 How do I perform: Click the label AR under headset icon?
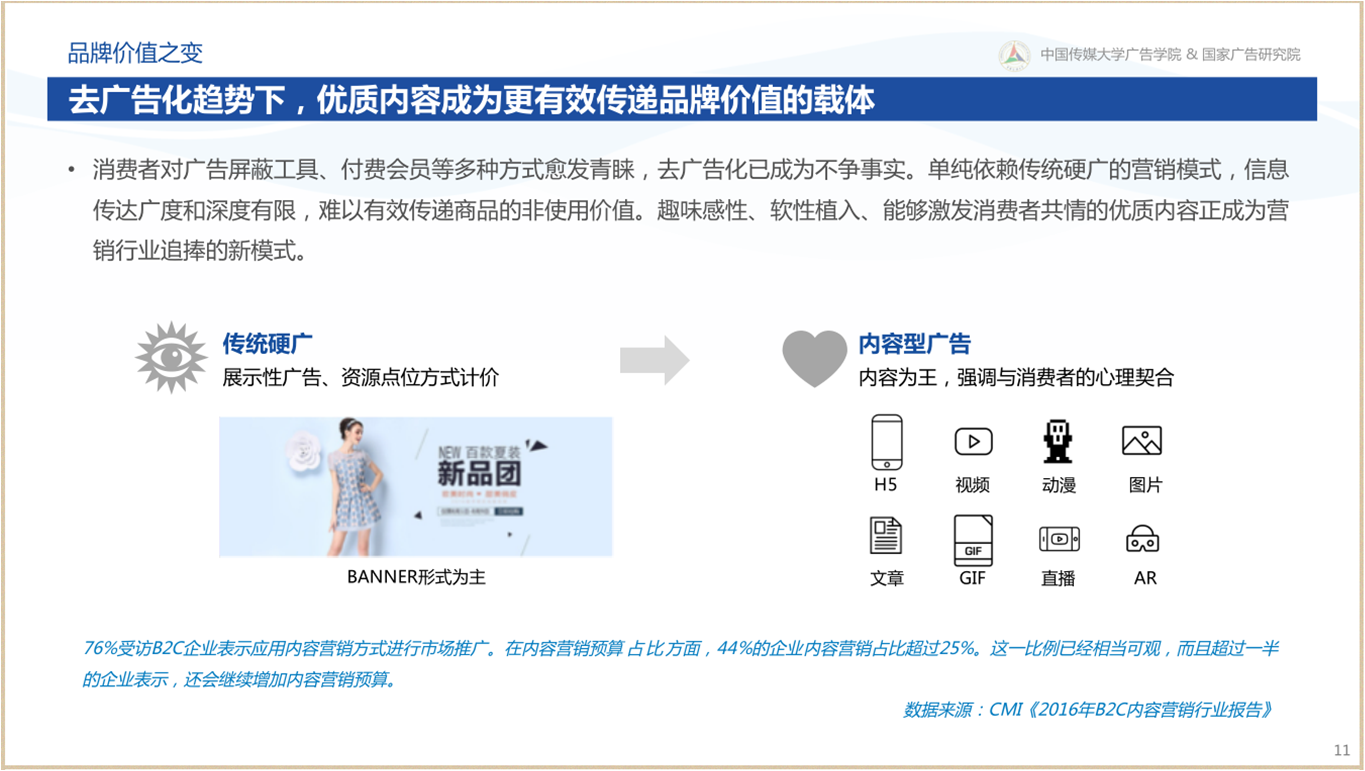(1145, 578)
